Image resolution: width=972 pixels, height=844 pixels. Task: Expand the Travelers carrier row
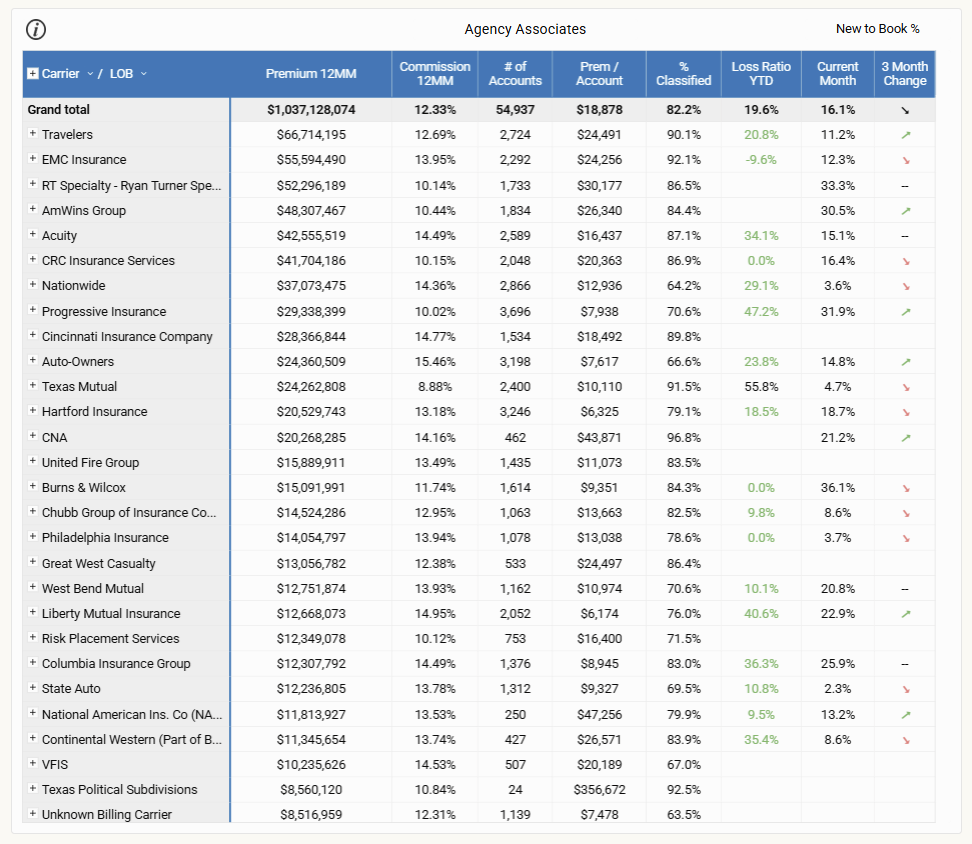coord(32,134)
